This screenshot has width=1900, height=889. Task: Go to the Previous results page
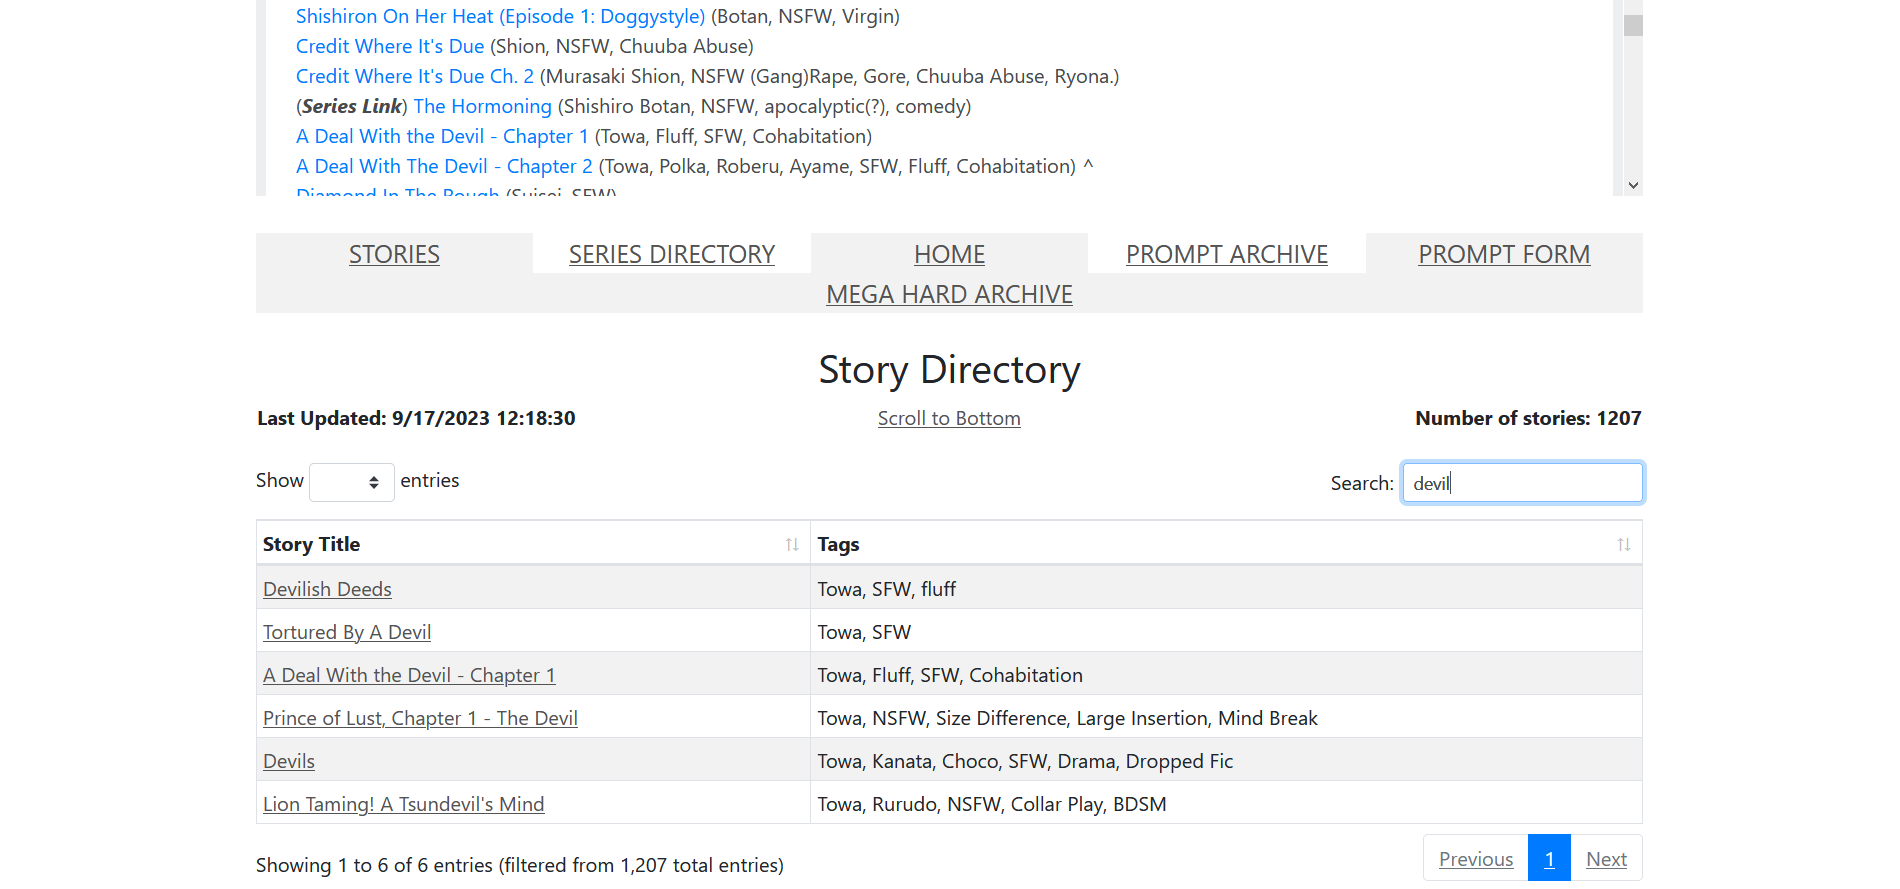tap(1475, 859)
